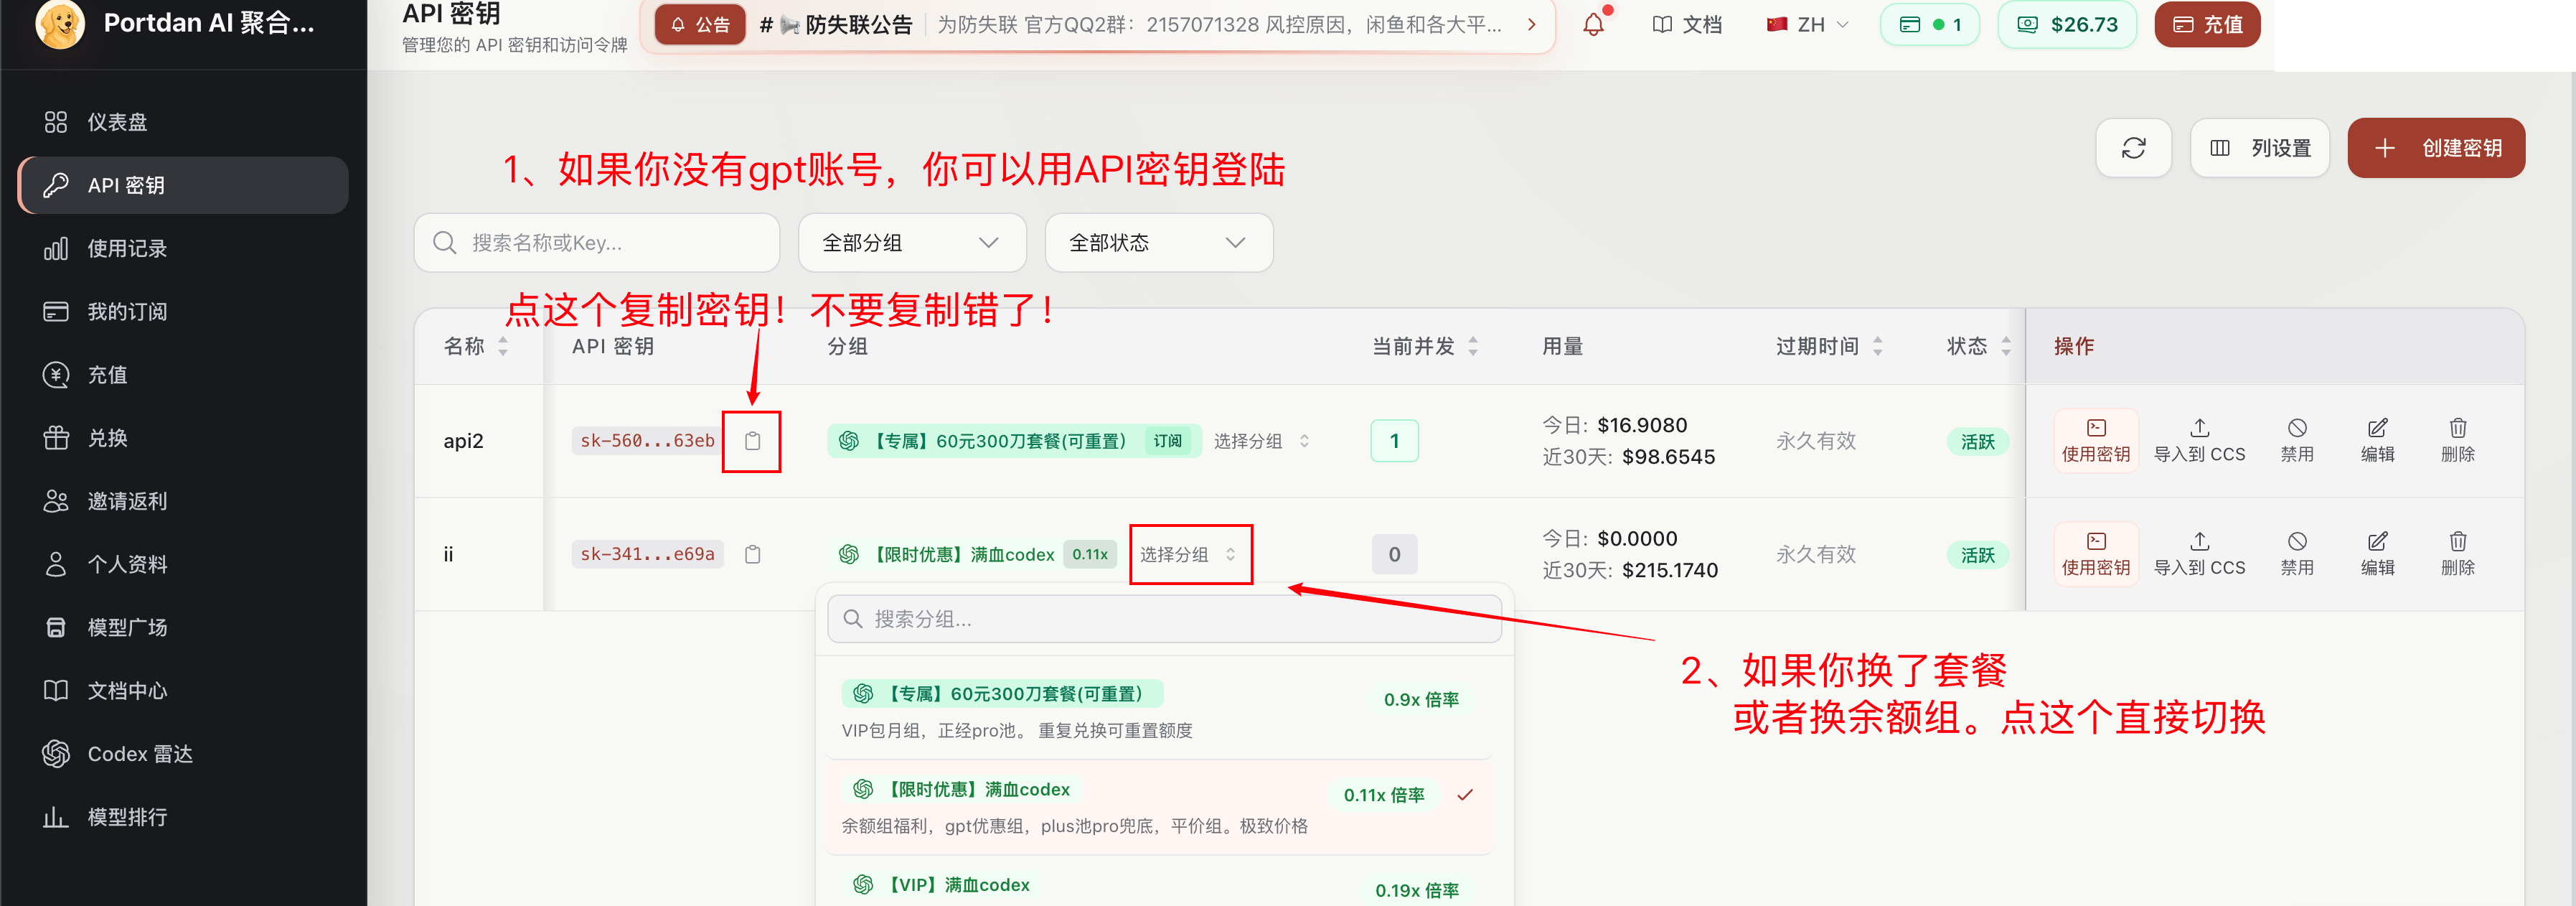
Task: Click api2 concurrency value 1
Action: pos(1394,441)
